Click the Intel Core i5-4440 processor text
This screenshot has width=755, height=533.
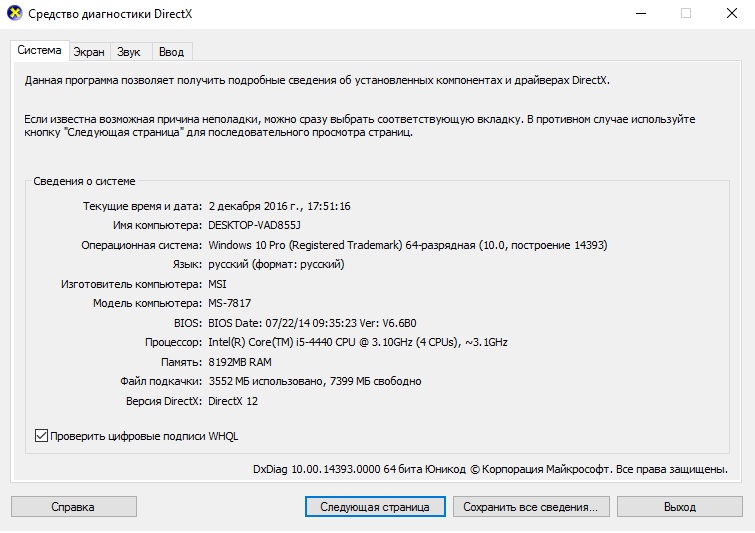coord(357,342)
